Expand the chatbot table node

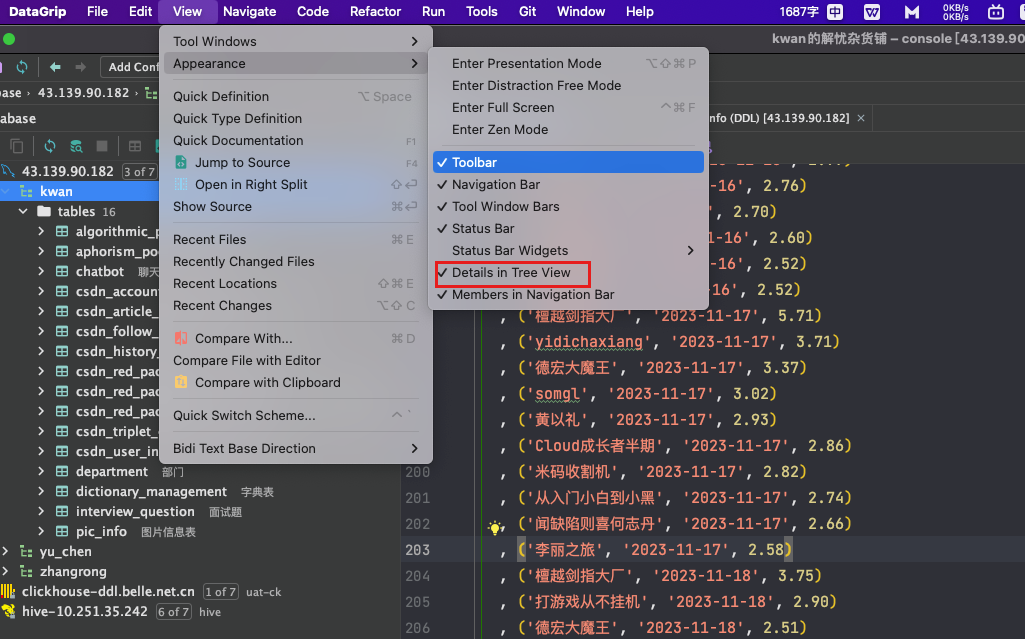41,271
